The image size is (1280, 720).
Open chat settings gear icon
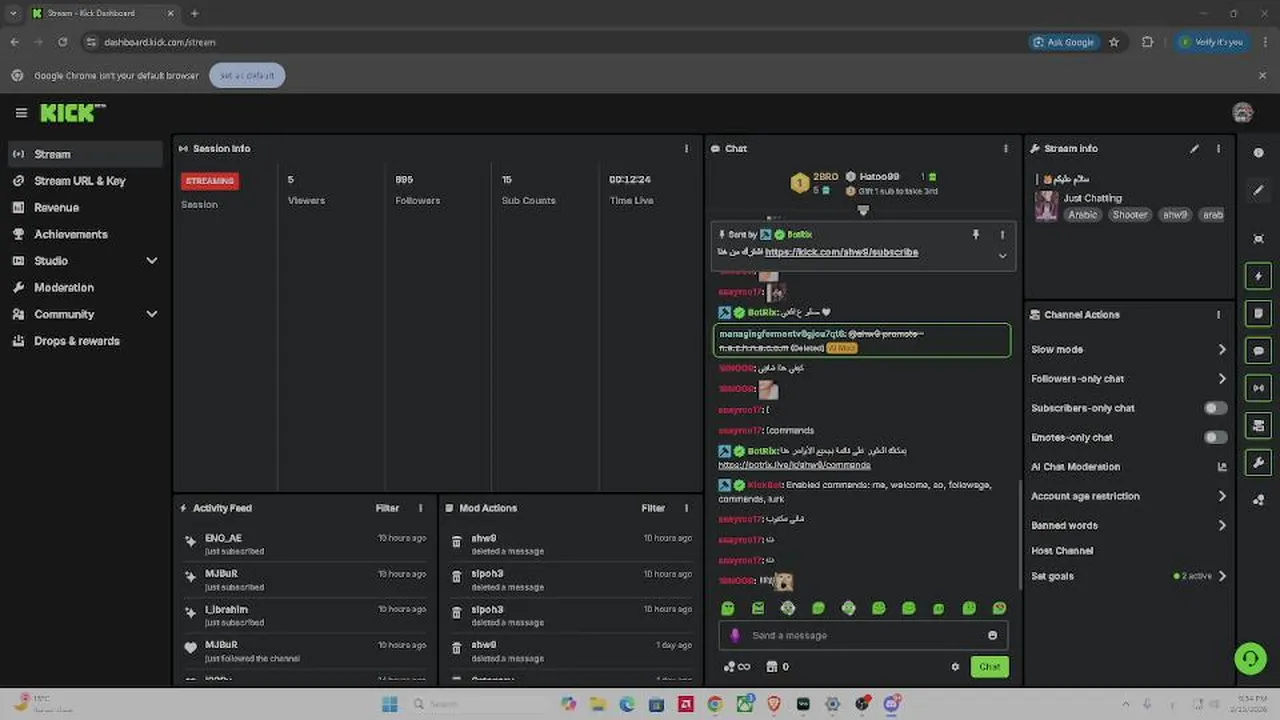tap(955, 667)
